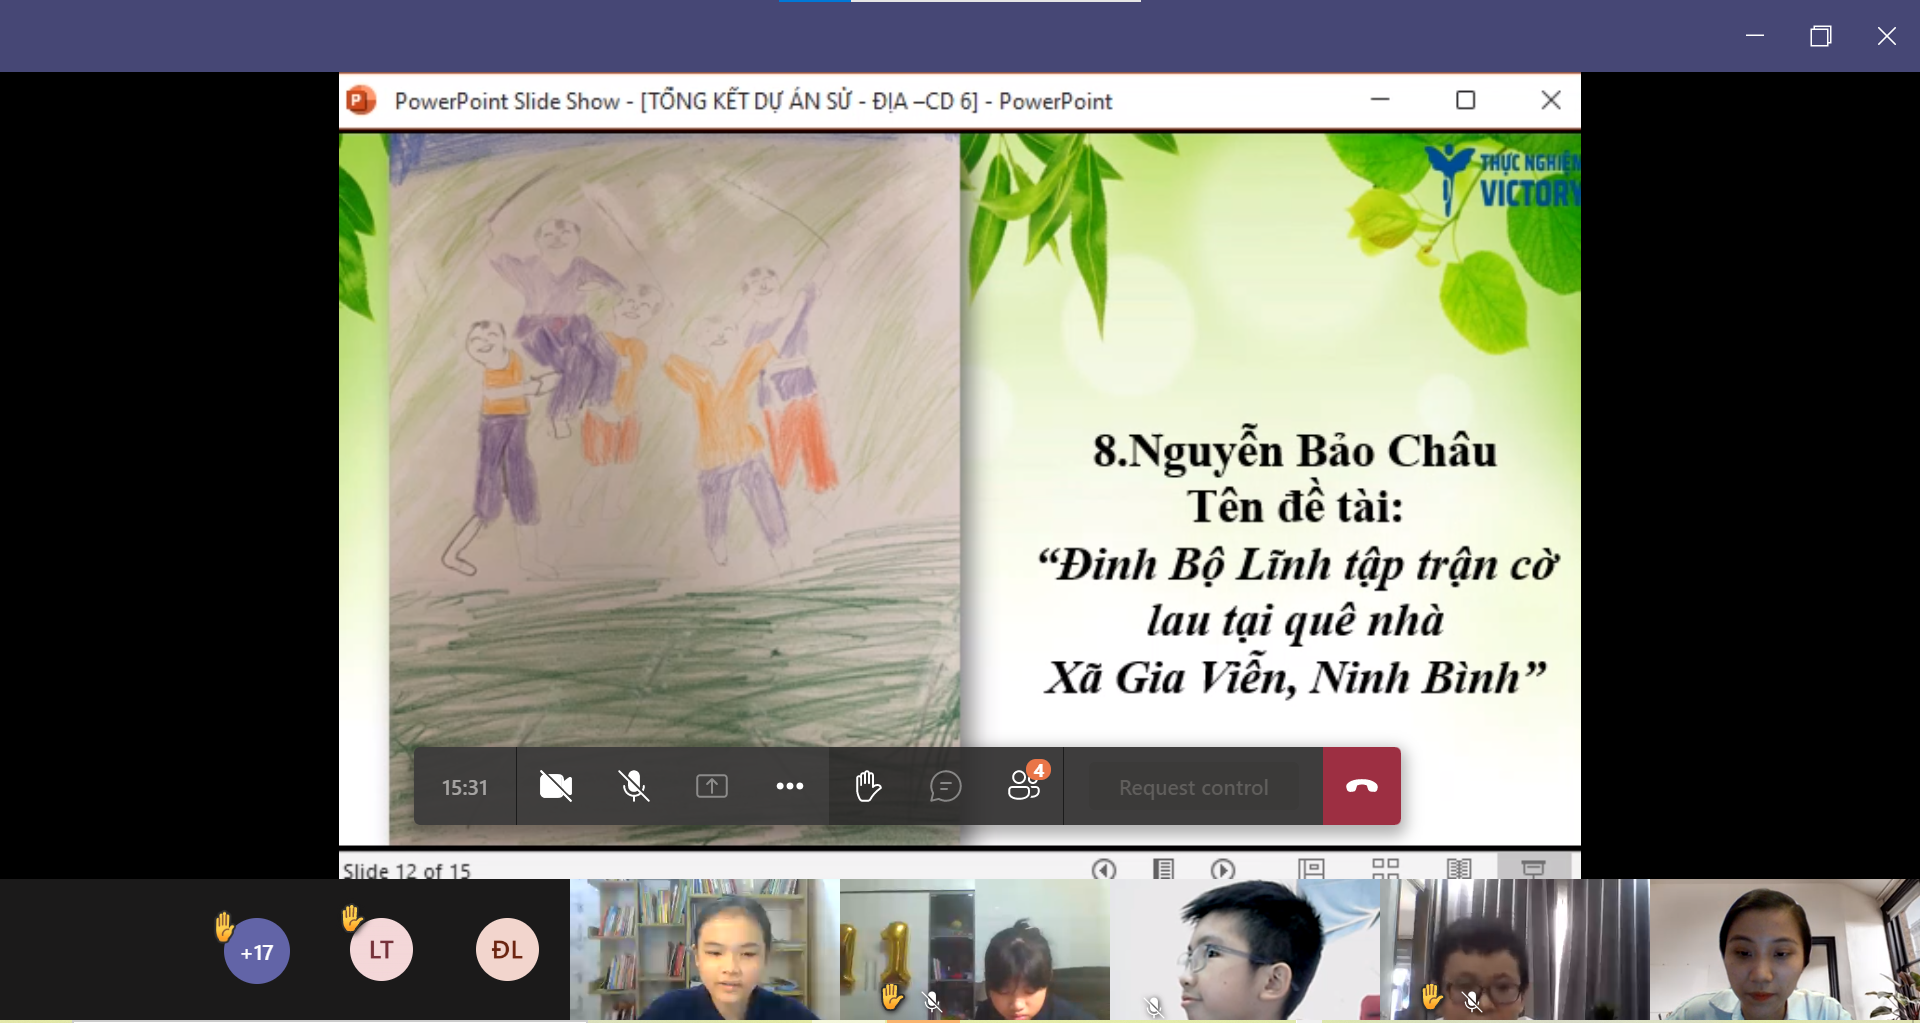The width and height of the screenshot is (1920, 1023).
Task: Open more actions ellipsis menu
Action: point(790,787)
